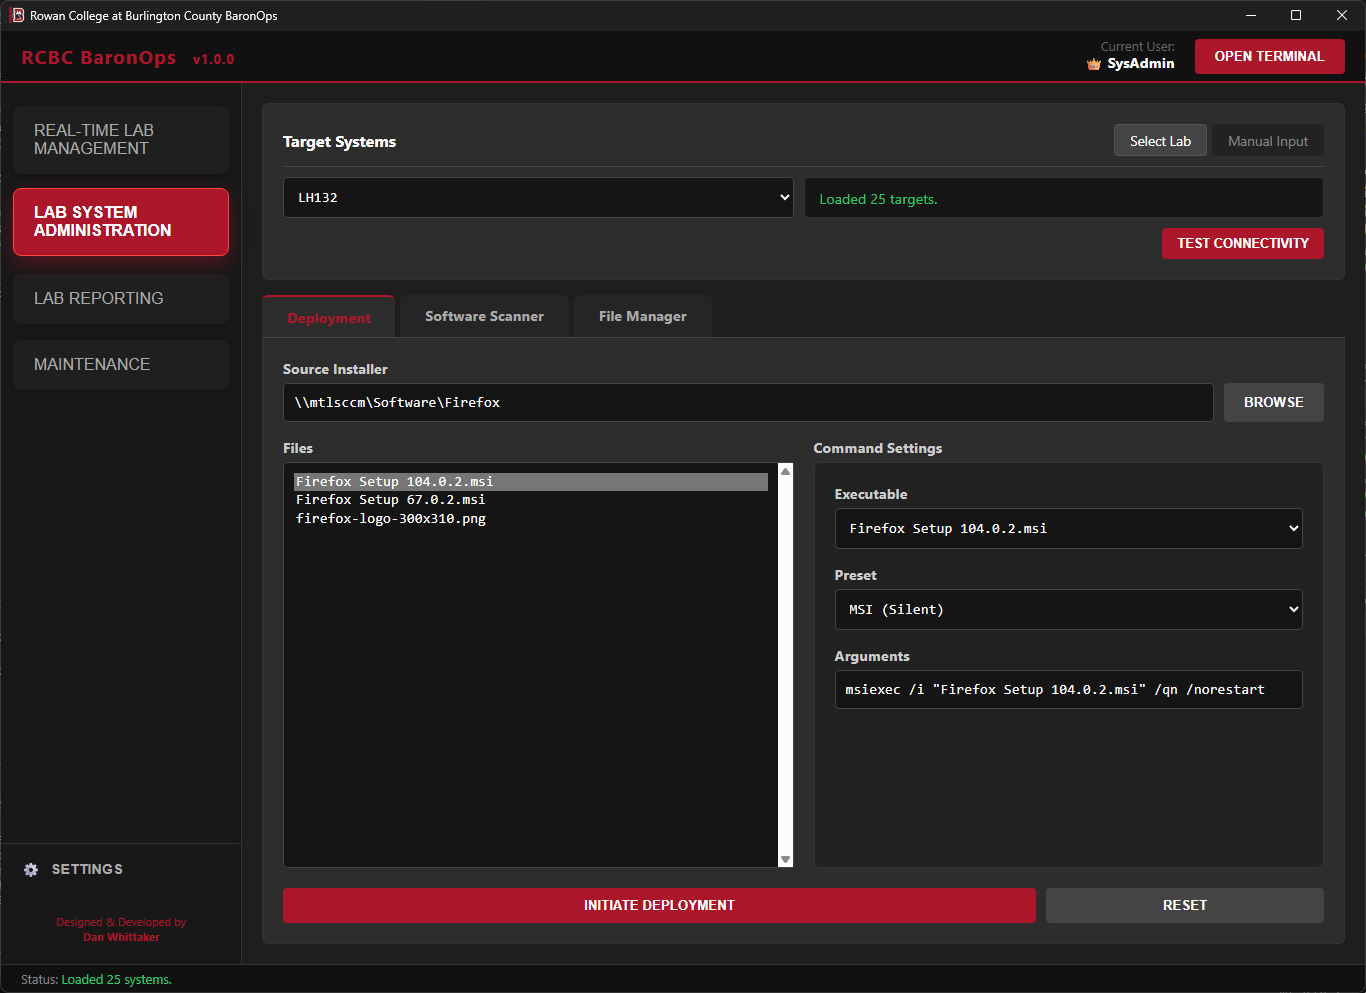The image size is (1366, 993).
Task: Click the crown icon beside SysAdmin
Action: click(x=1092, y=63)
